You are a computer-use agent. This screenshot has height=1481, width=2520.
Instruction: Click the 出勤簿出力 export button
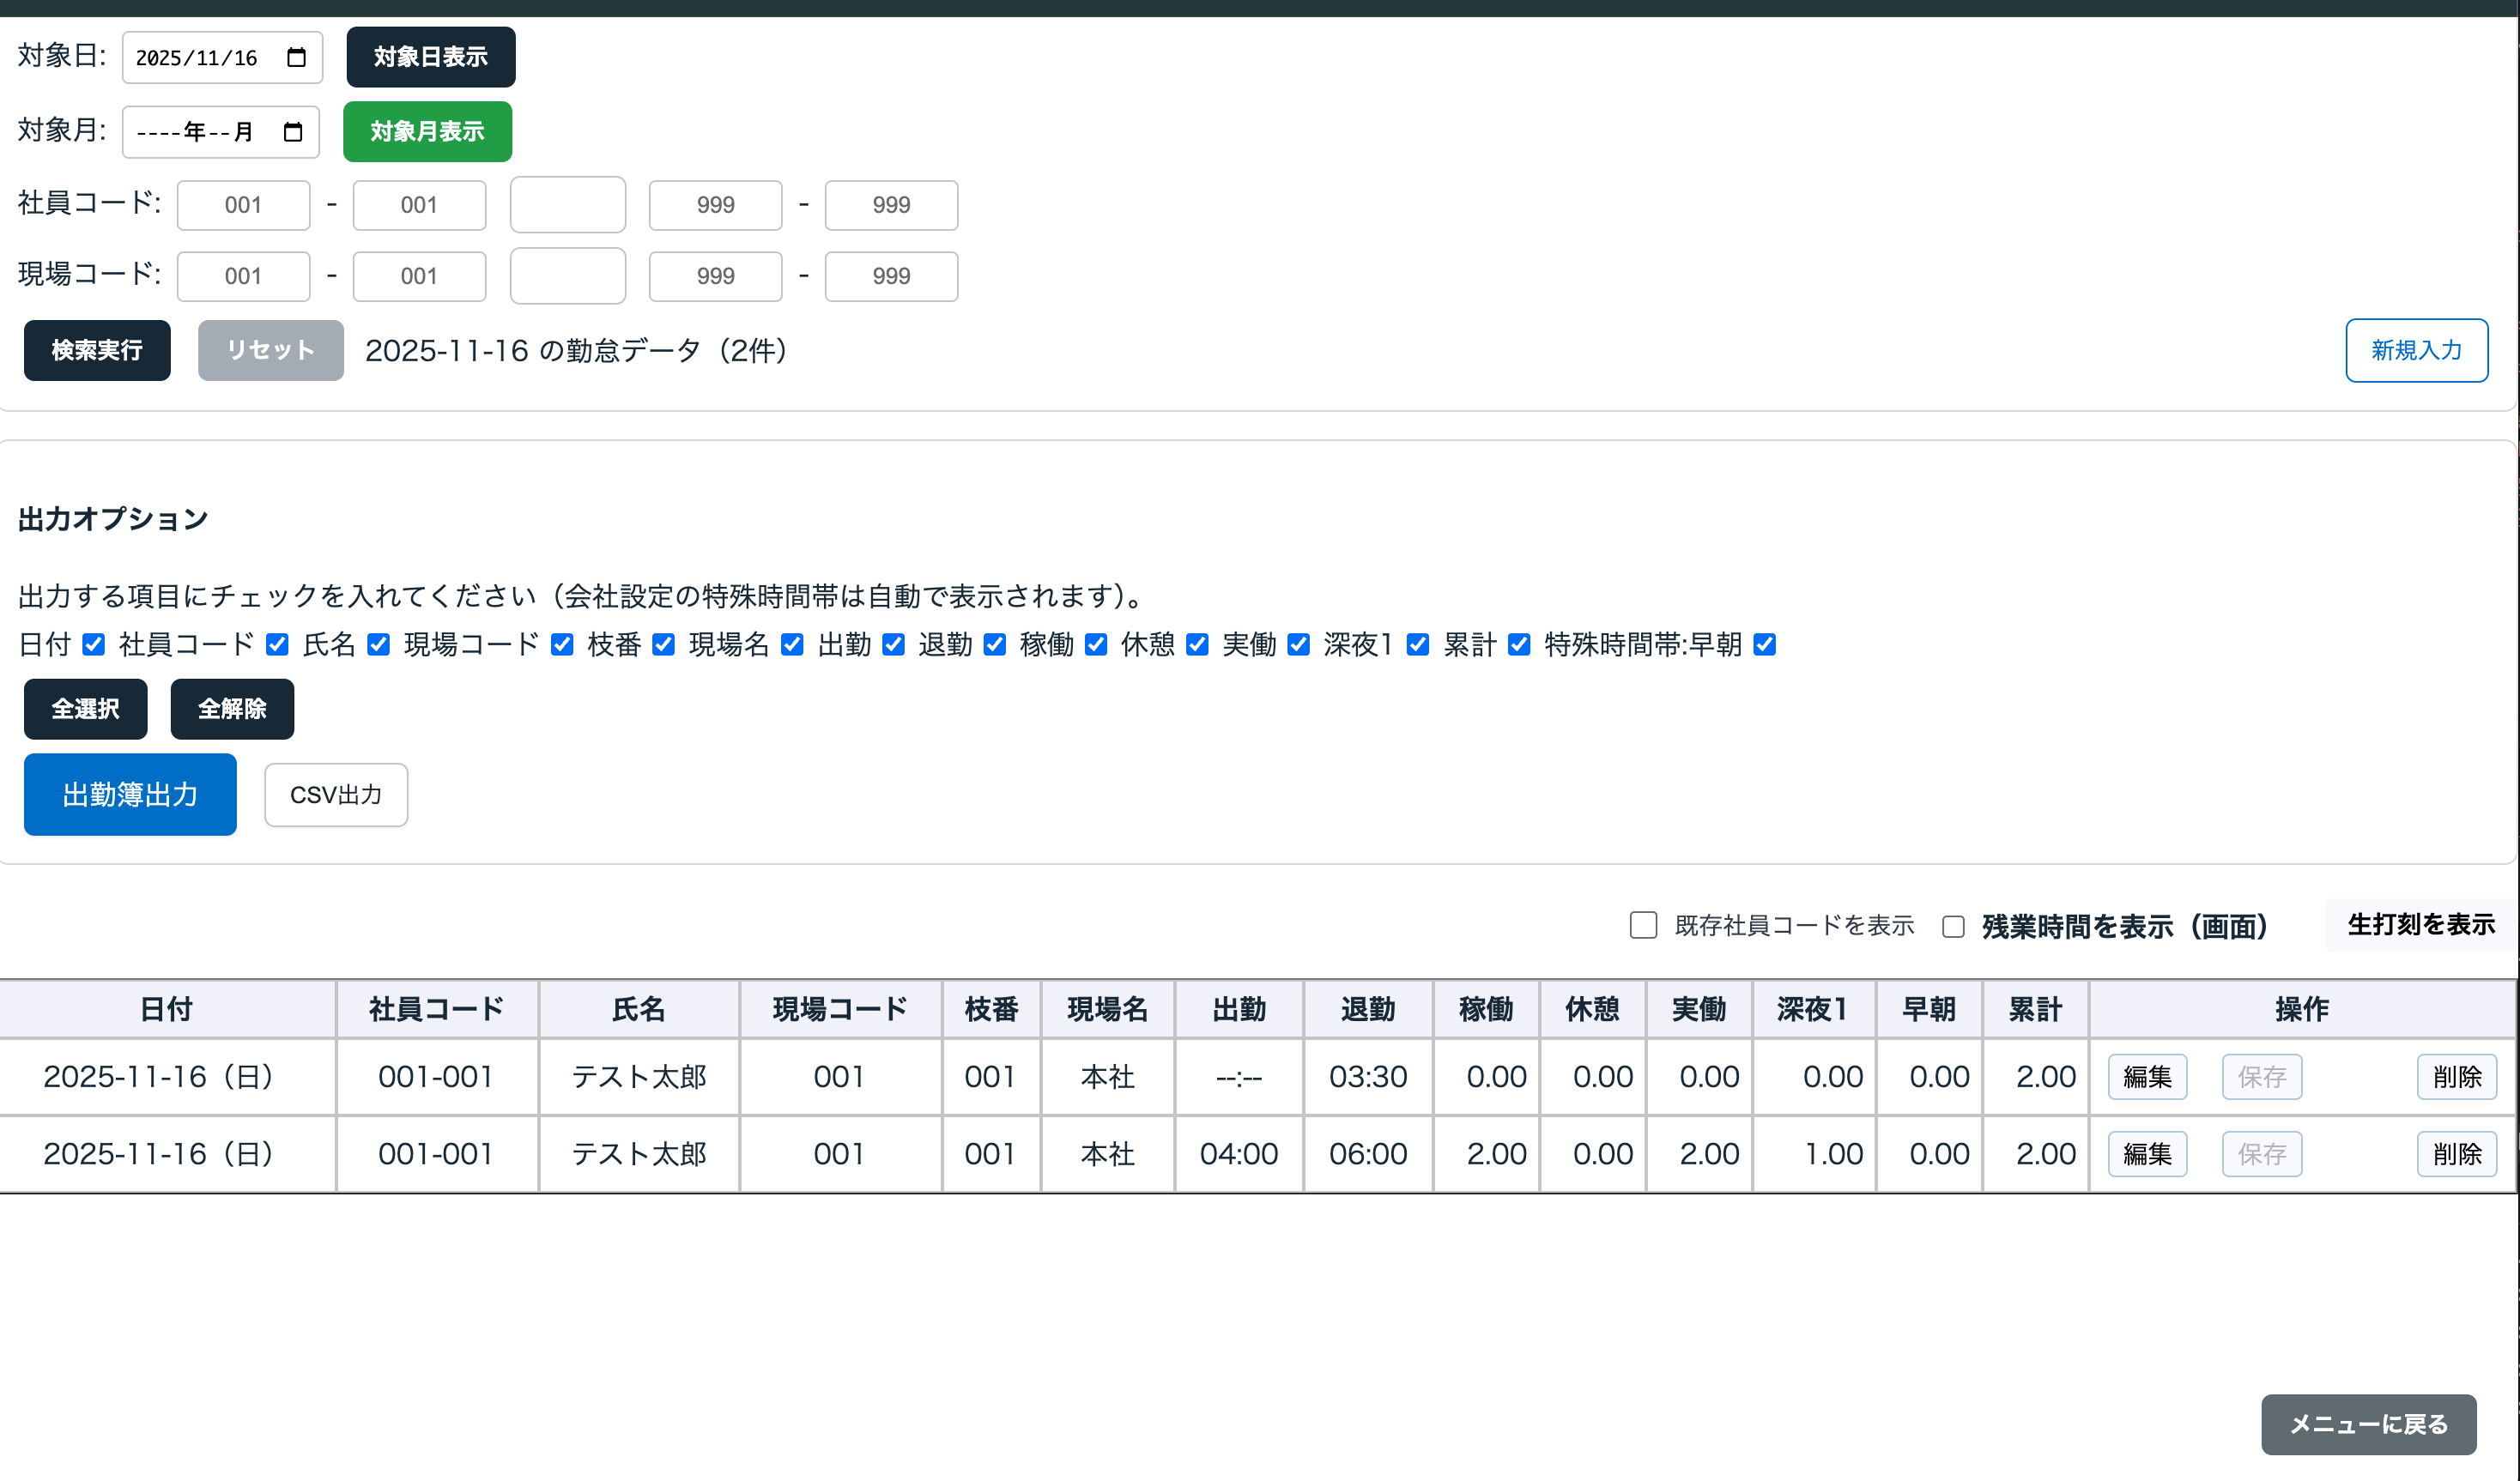point(129,794)
